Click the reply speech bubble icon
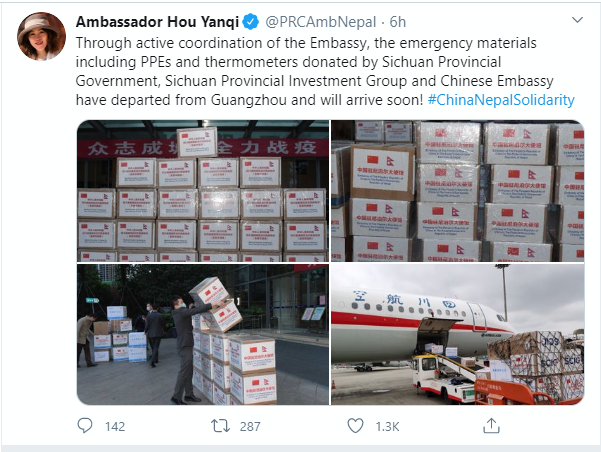 85,426
